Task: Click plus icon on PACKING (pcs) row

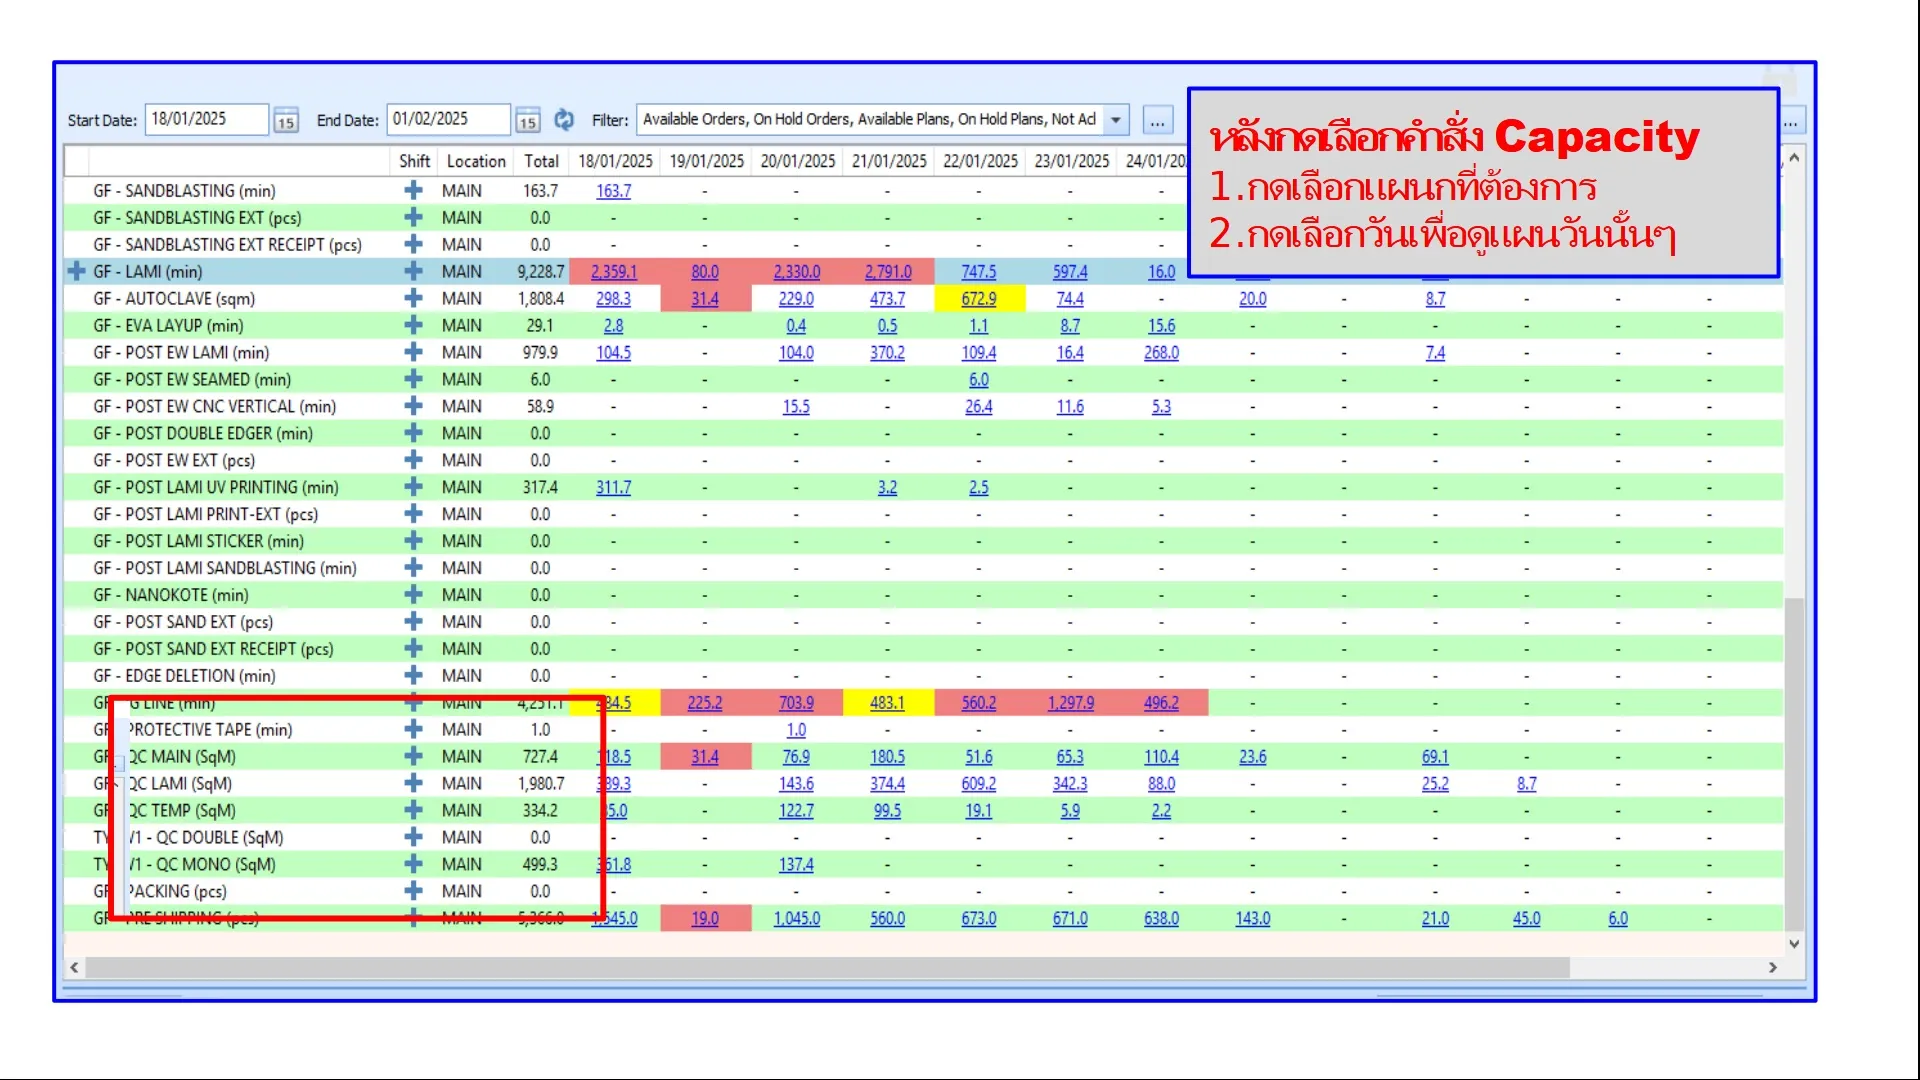Action: click(413, 892)
